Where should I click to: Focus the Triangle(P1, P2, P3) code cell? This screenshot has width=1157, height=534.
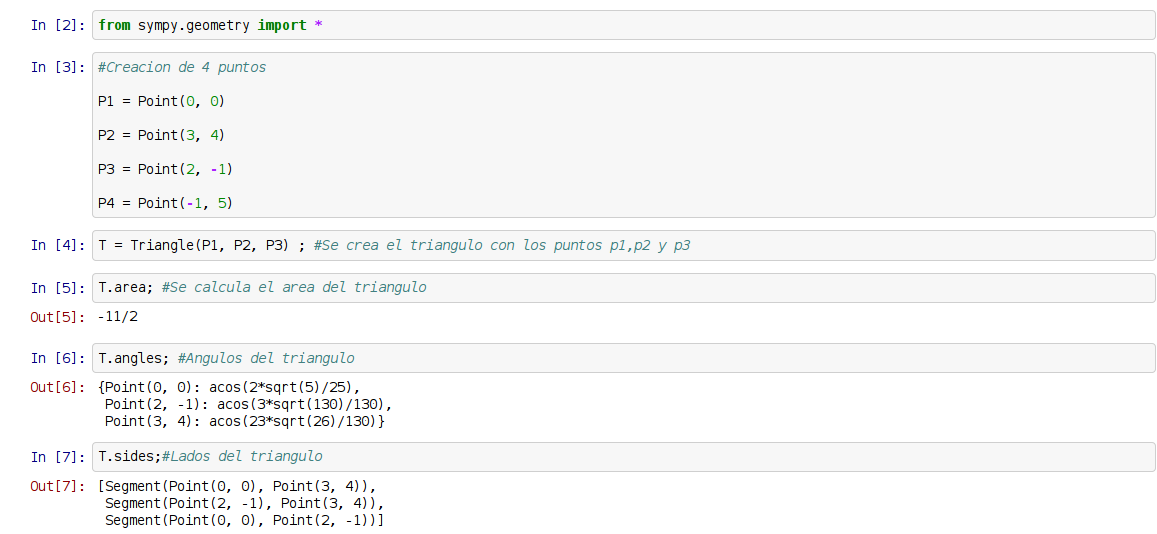(622, 245)
